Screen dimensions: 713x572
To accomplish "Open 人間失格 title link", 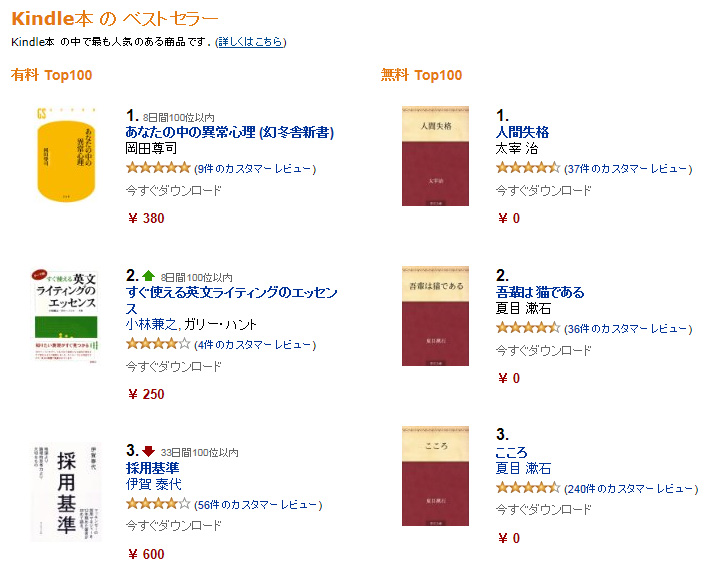I will (x=522, y=132).
